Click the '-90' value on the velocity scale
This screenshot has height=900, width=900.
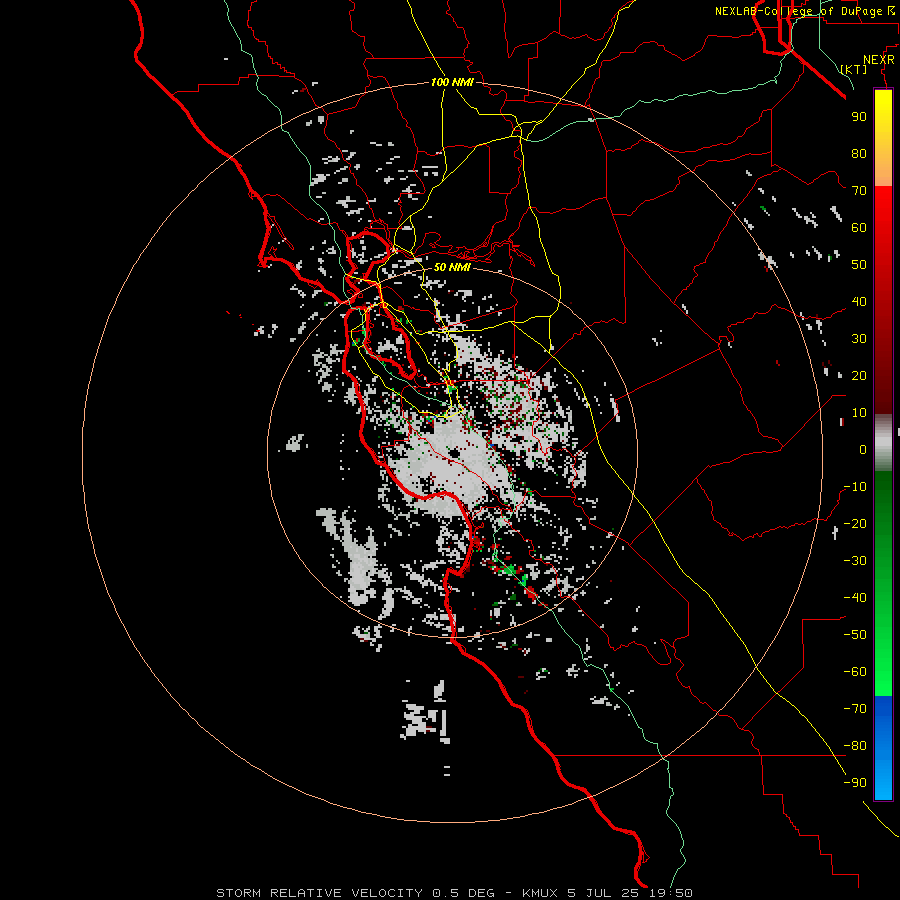[x=855, y=782]
